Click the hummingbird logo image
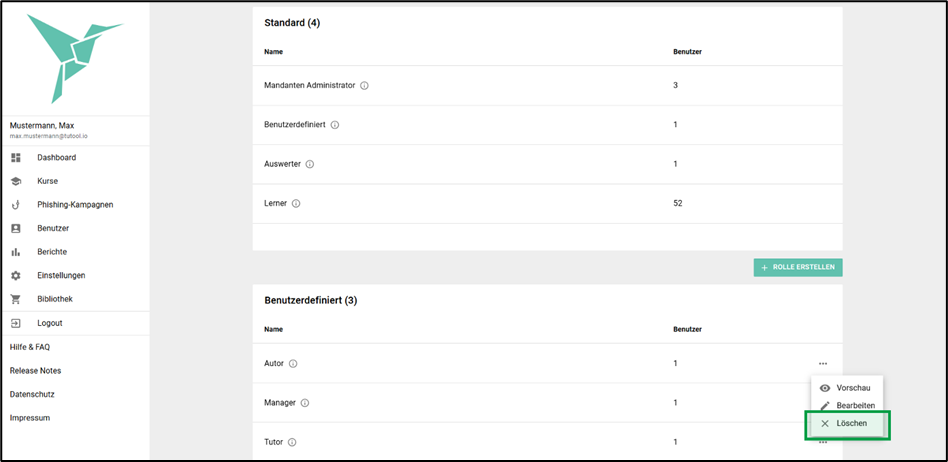This screenshot has height=462, width=948. pyautogui.click(x=75, y=58)
